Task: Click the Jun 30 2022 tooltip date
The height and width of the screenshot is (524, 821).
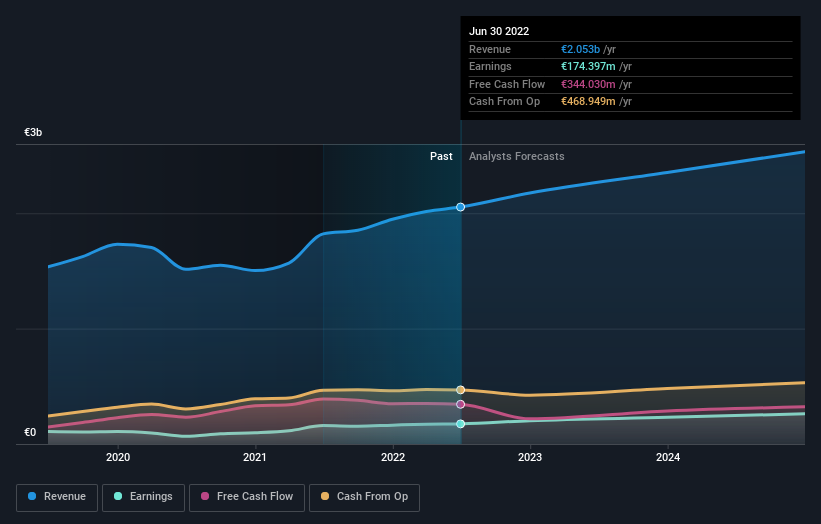Action: [499, 31]
